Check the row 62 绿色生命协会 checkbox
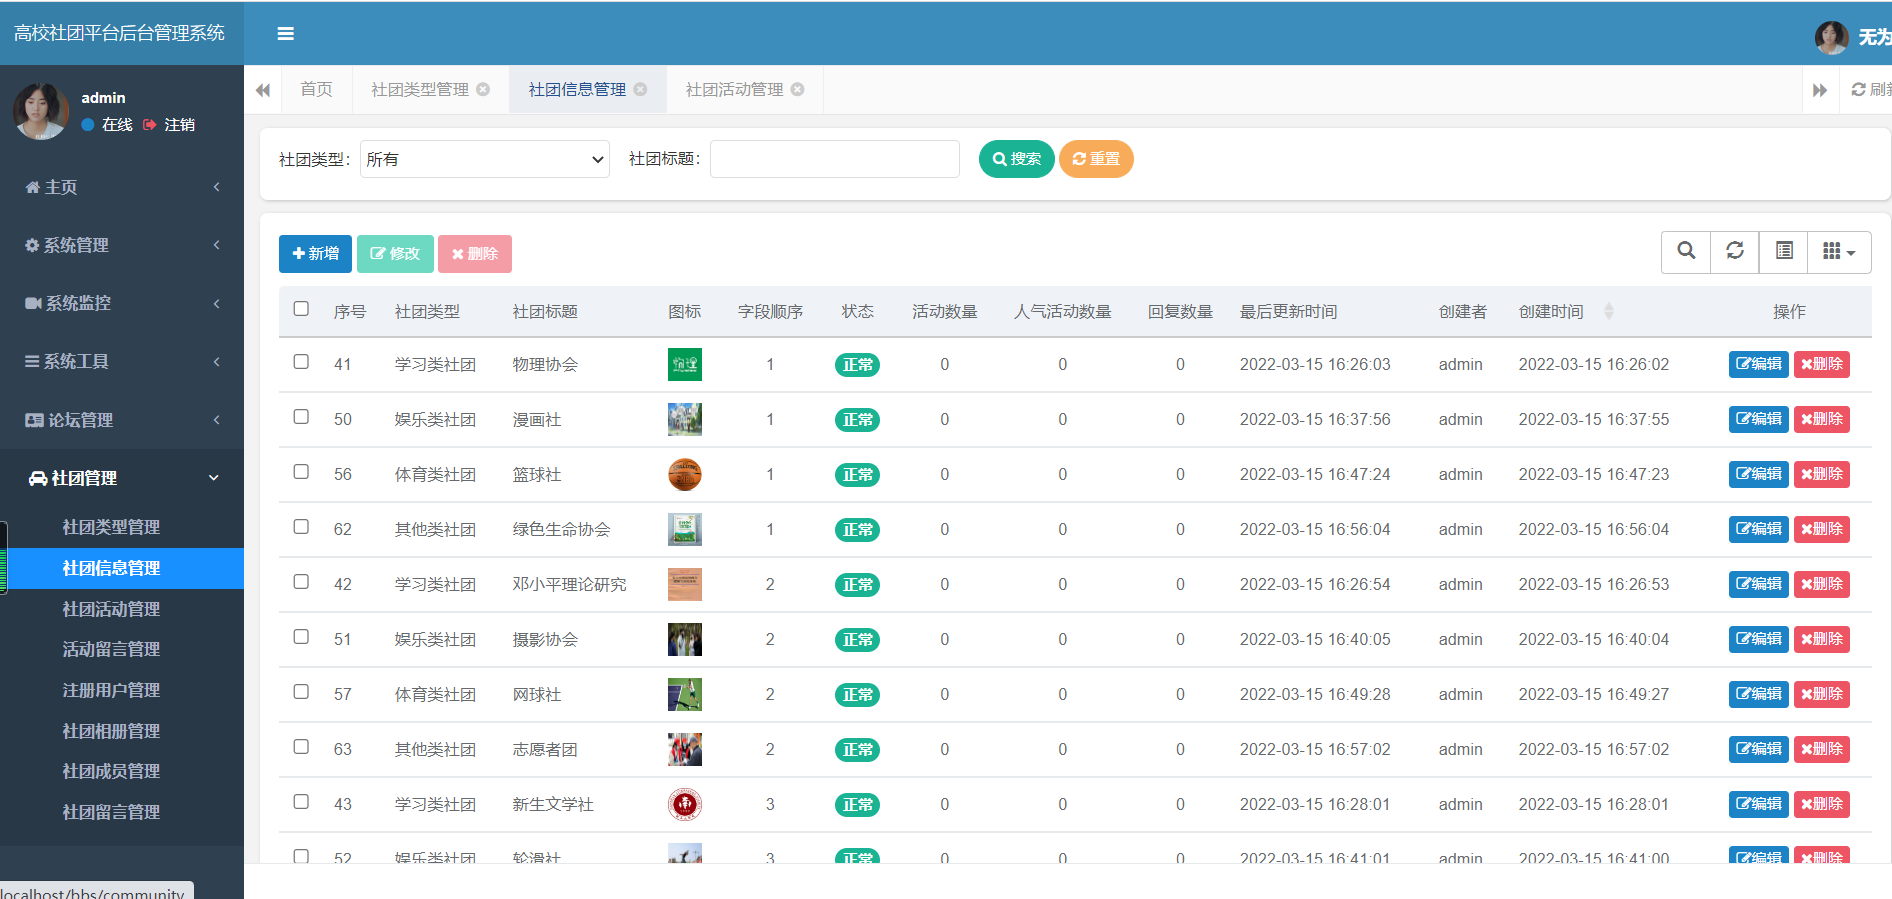 coord(301,526)
